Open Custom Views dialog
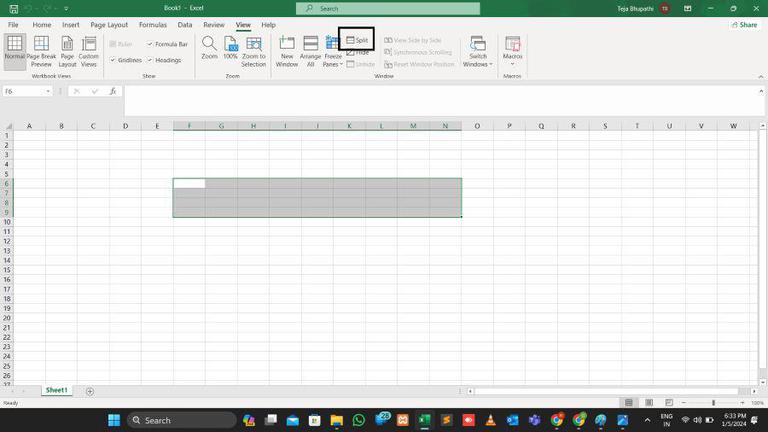 point(89,51)
